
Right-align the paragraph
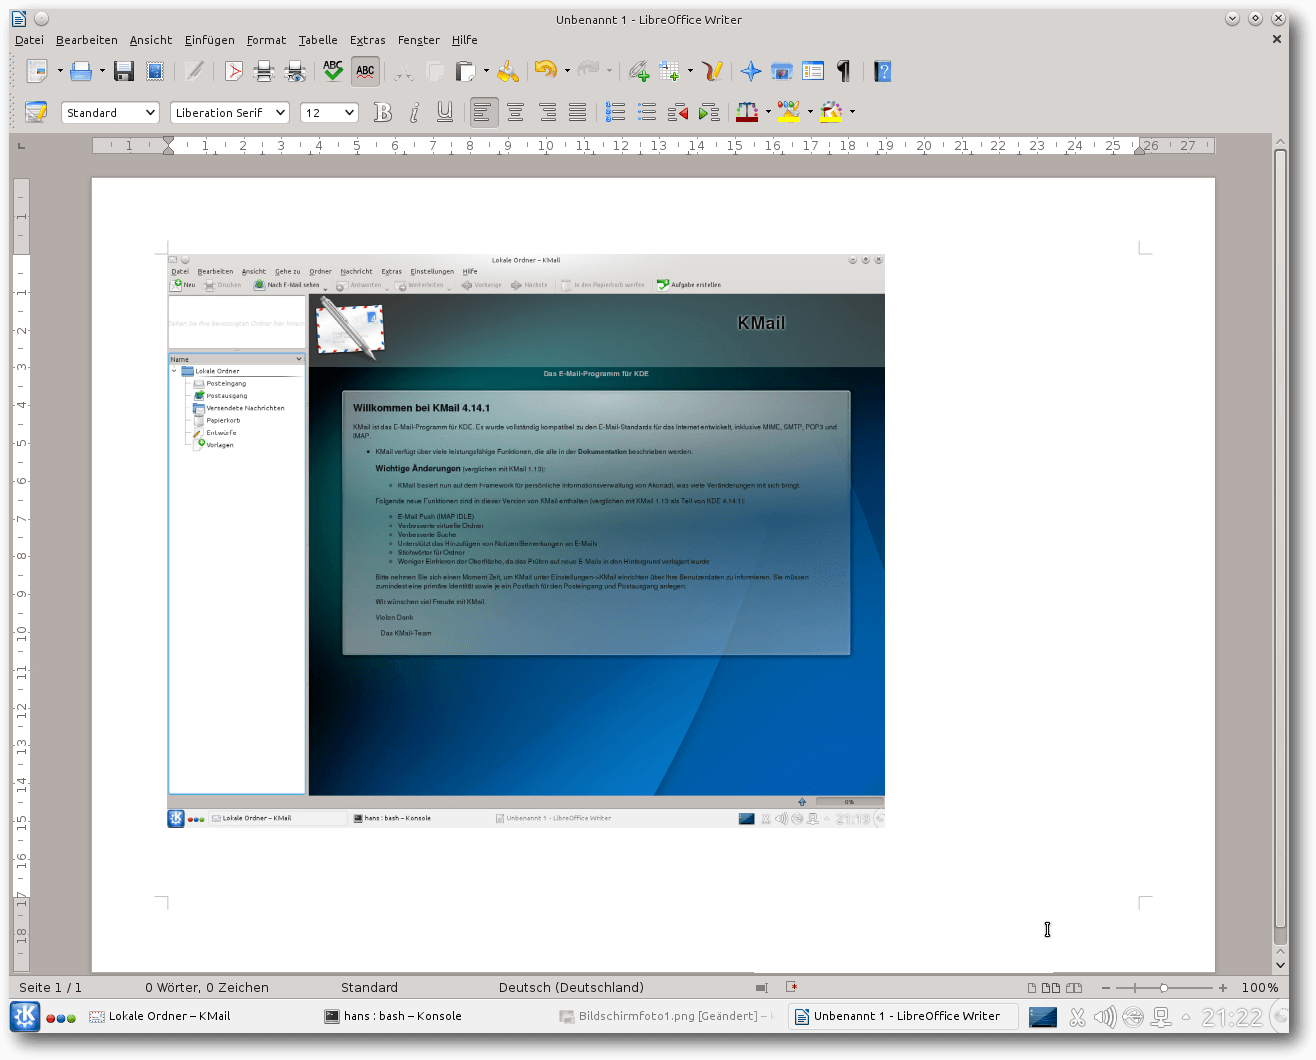pyautogui.click(x=547, y=112)
